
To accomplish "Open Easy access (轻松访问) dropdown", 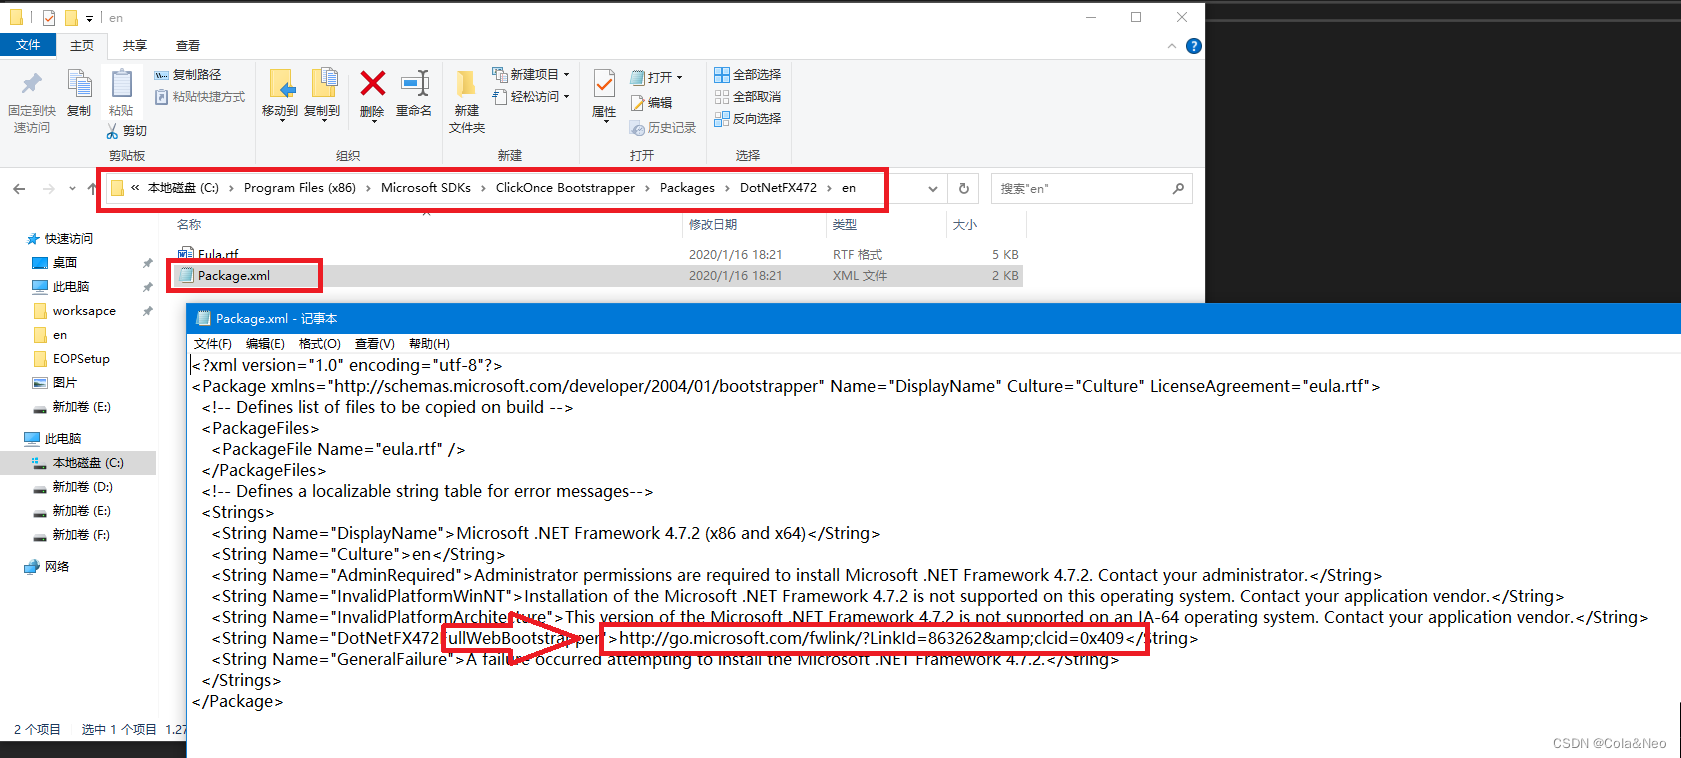I will [530, 97].
